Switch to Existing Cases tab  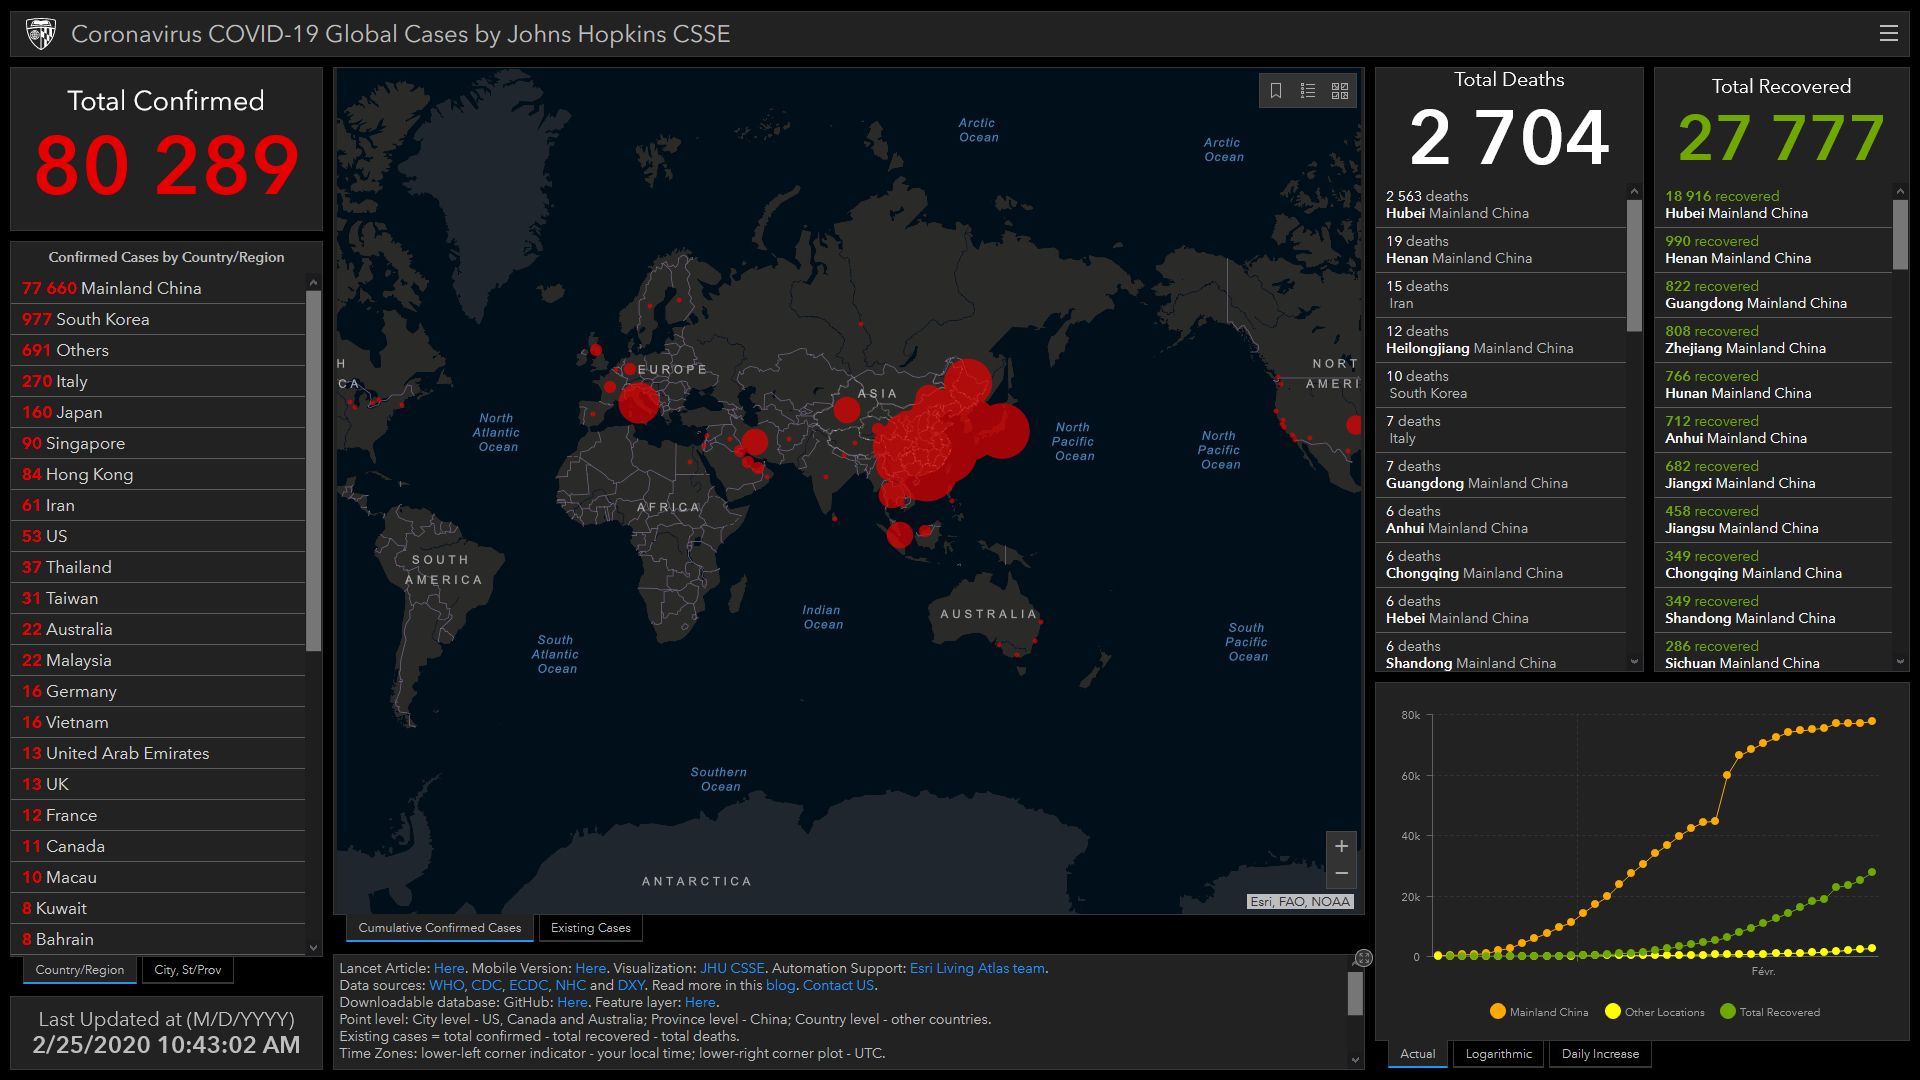click(x=591, y=928)
